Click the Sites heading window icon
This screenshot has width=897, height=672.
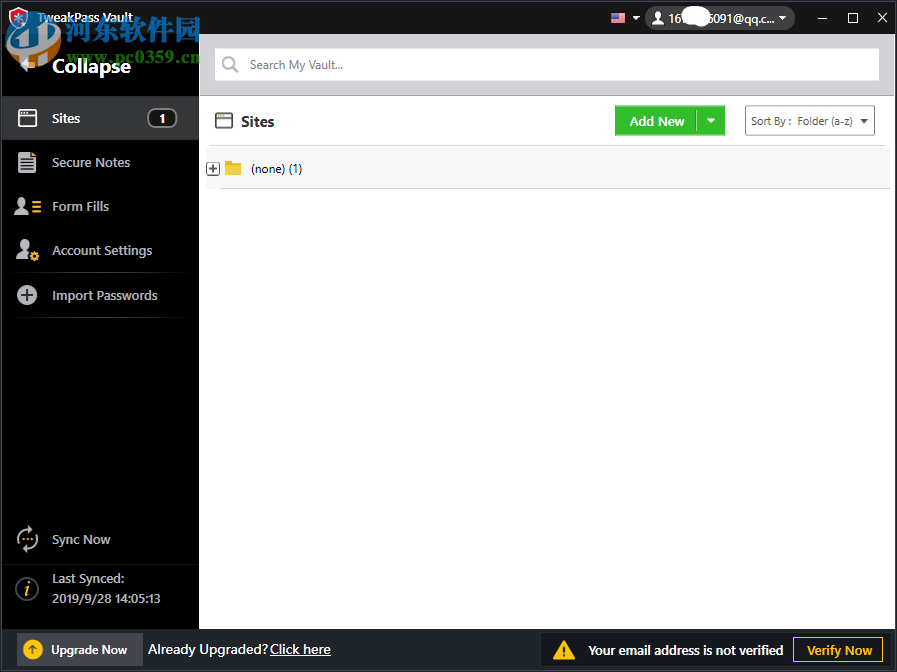click(x=224, y=121)
